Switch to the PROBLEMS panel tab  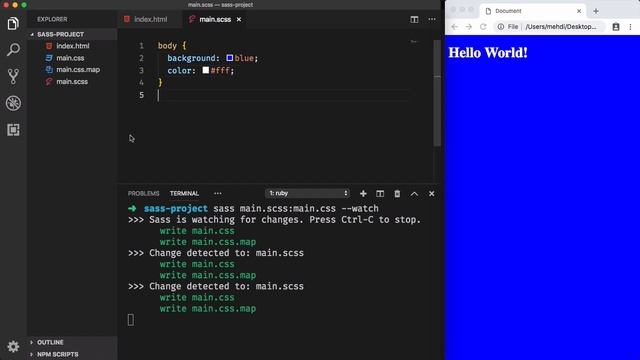tap(143, 193)
